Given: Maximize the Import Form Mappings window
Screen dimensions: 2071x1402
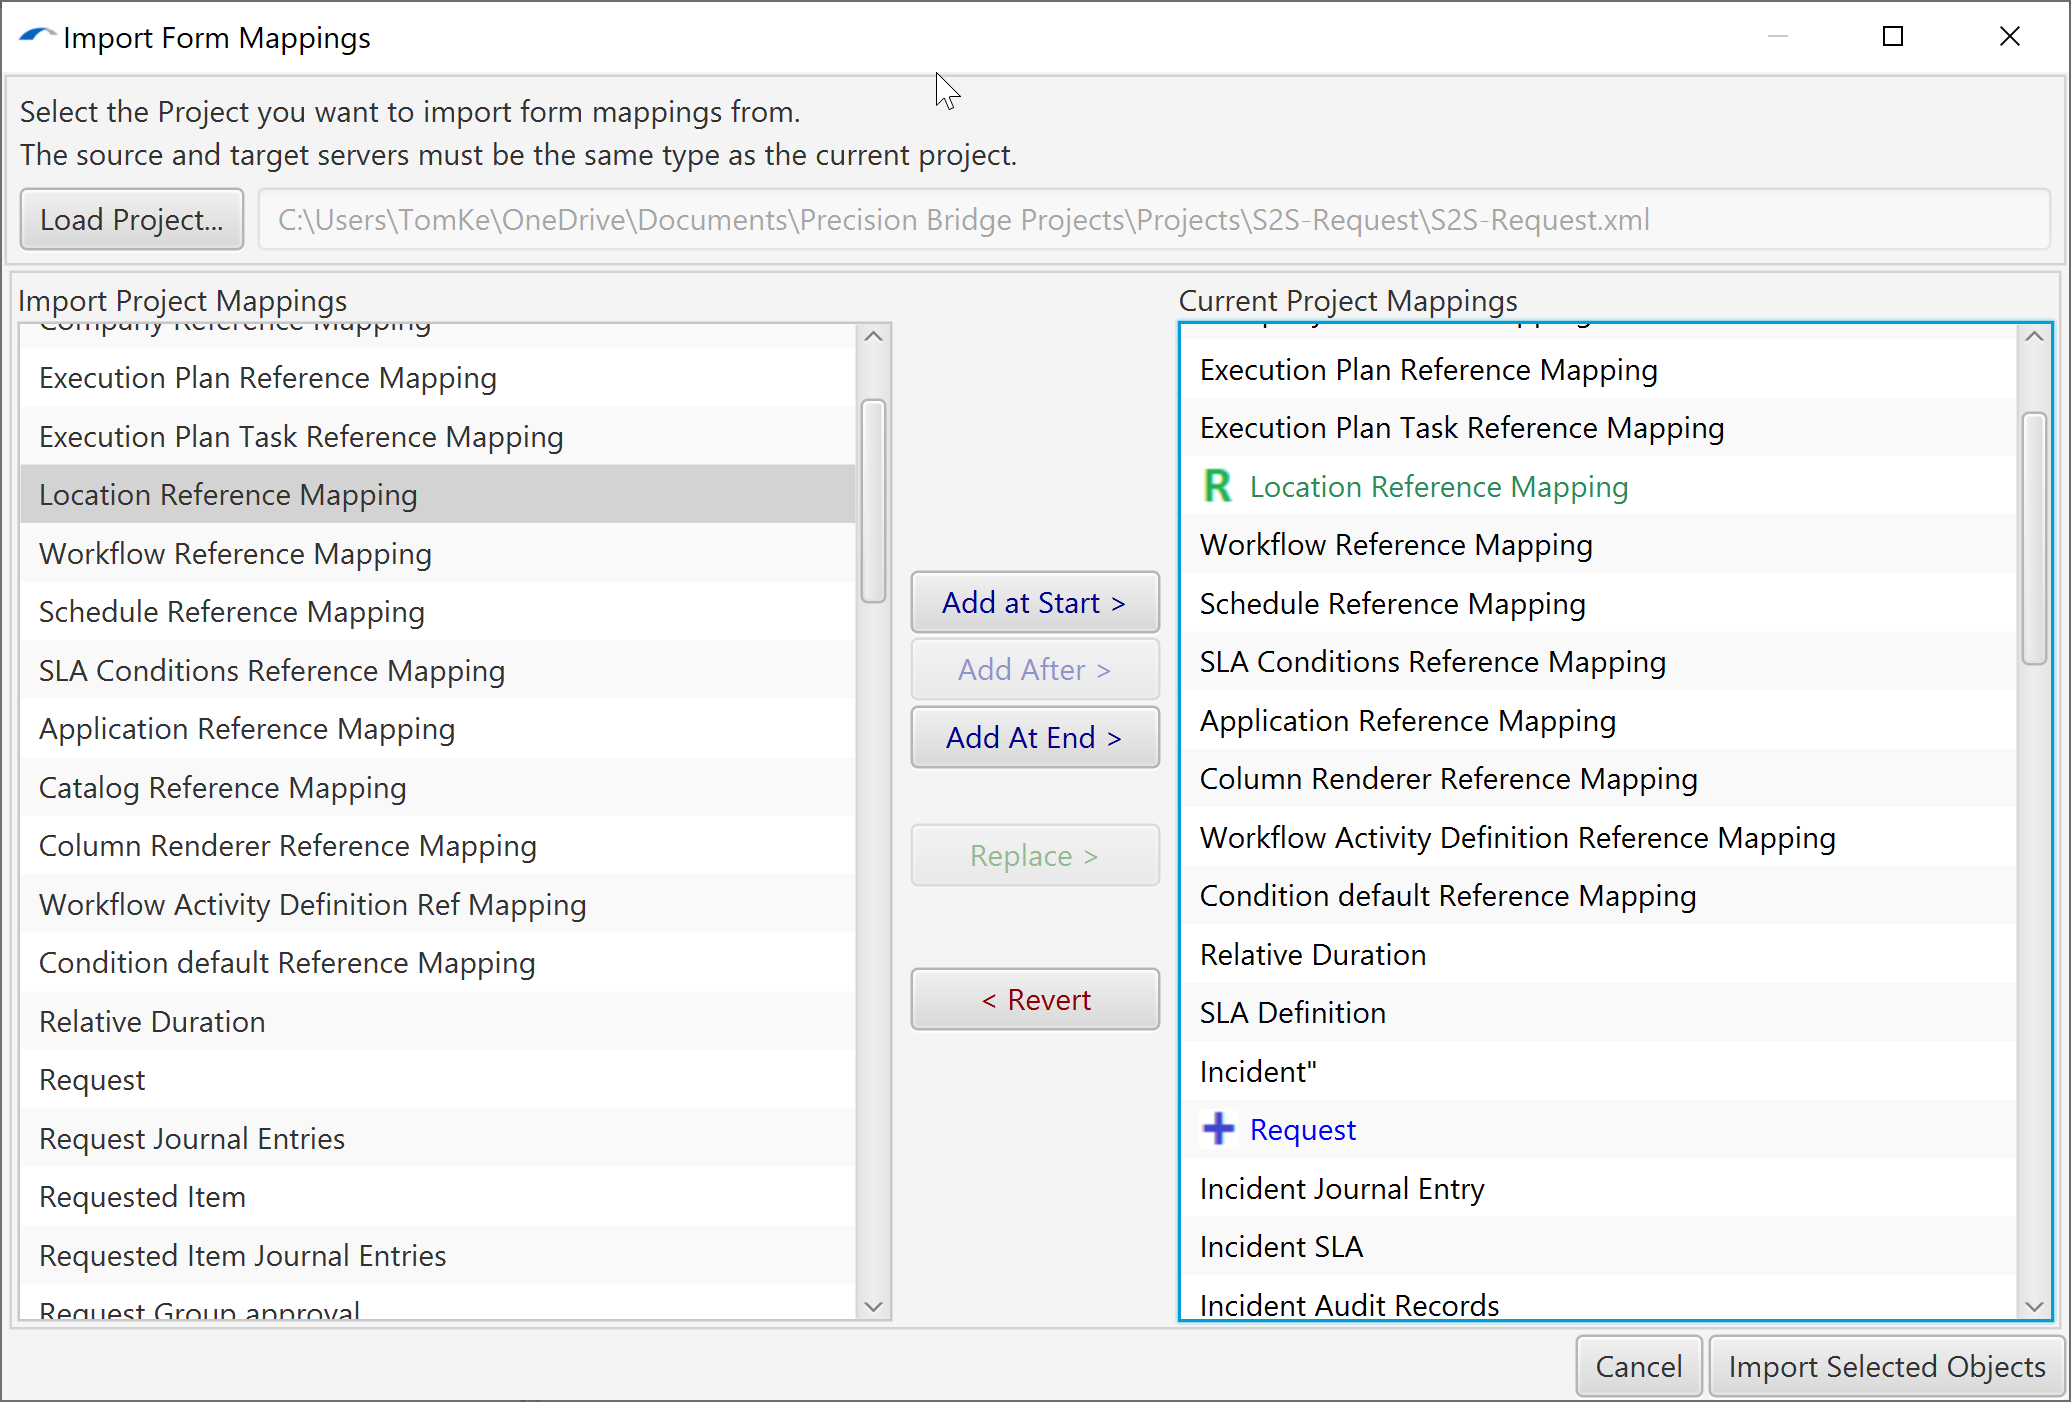Looking at the screenshot, I should click(x=1892, y=37).
